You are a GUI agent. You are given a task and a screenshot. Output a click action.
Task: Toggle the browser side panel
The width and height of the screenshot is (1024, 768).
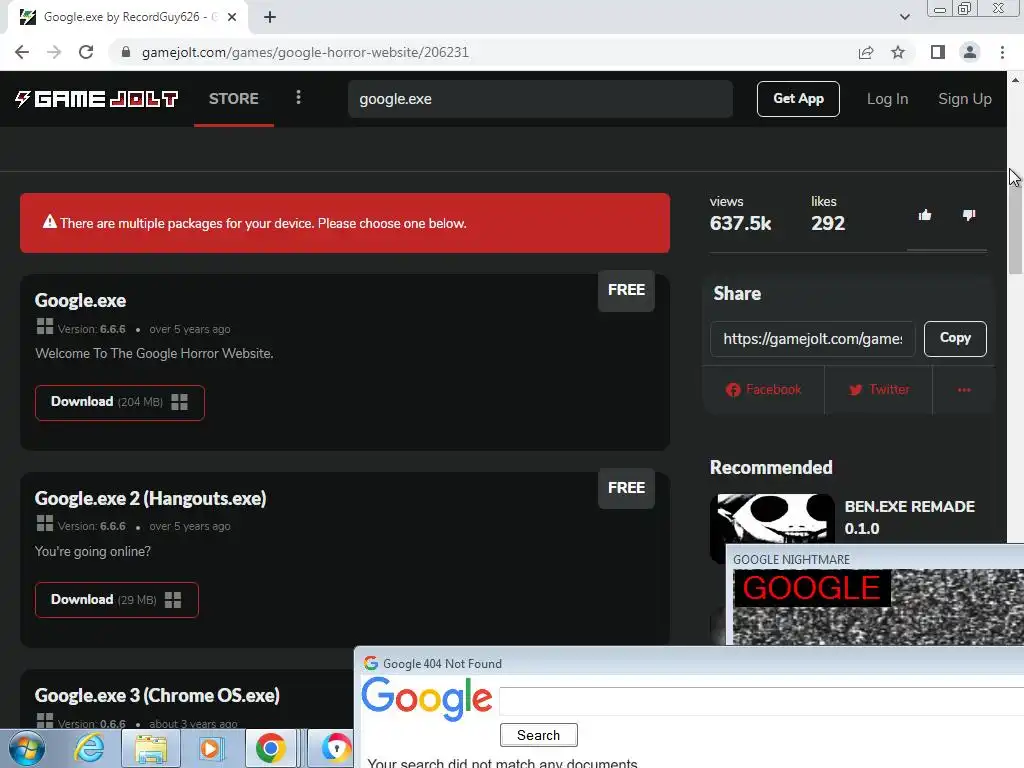pos(938,52)
